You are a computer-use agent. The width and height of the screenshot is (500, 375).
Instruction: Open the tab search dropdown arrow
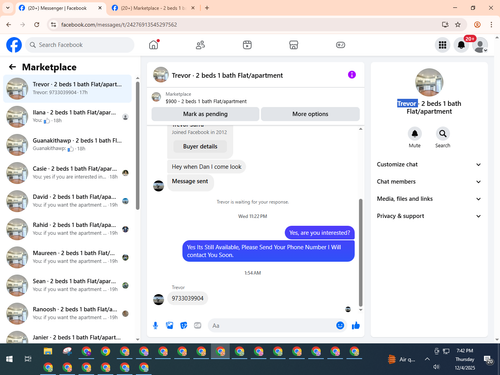8,8
